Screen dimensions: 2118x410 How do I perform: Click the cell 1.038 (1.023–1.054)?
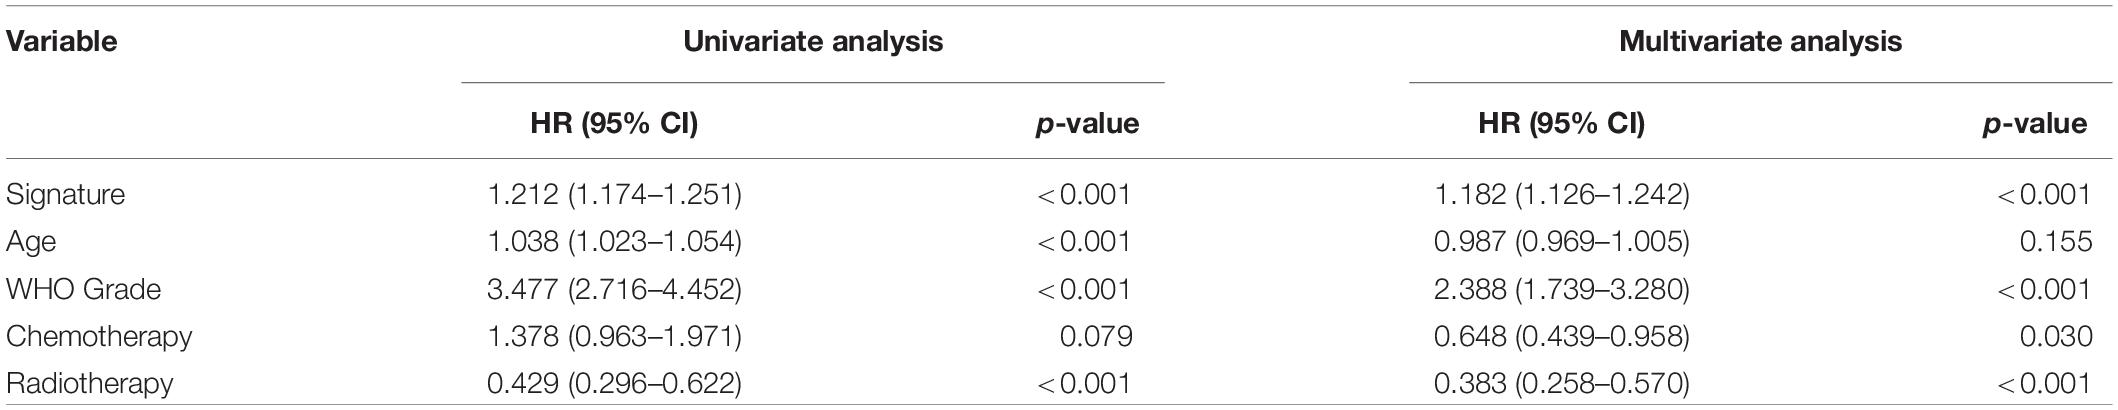(x=614, y=241)
